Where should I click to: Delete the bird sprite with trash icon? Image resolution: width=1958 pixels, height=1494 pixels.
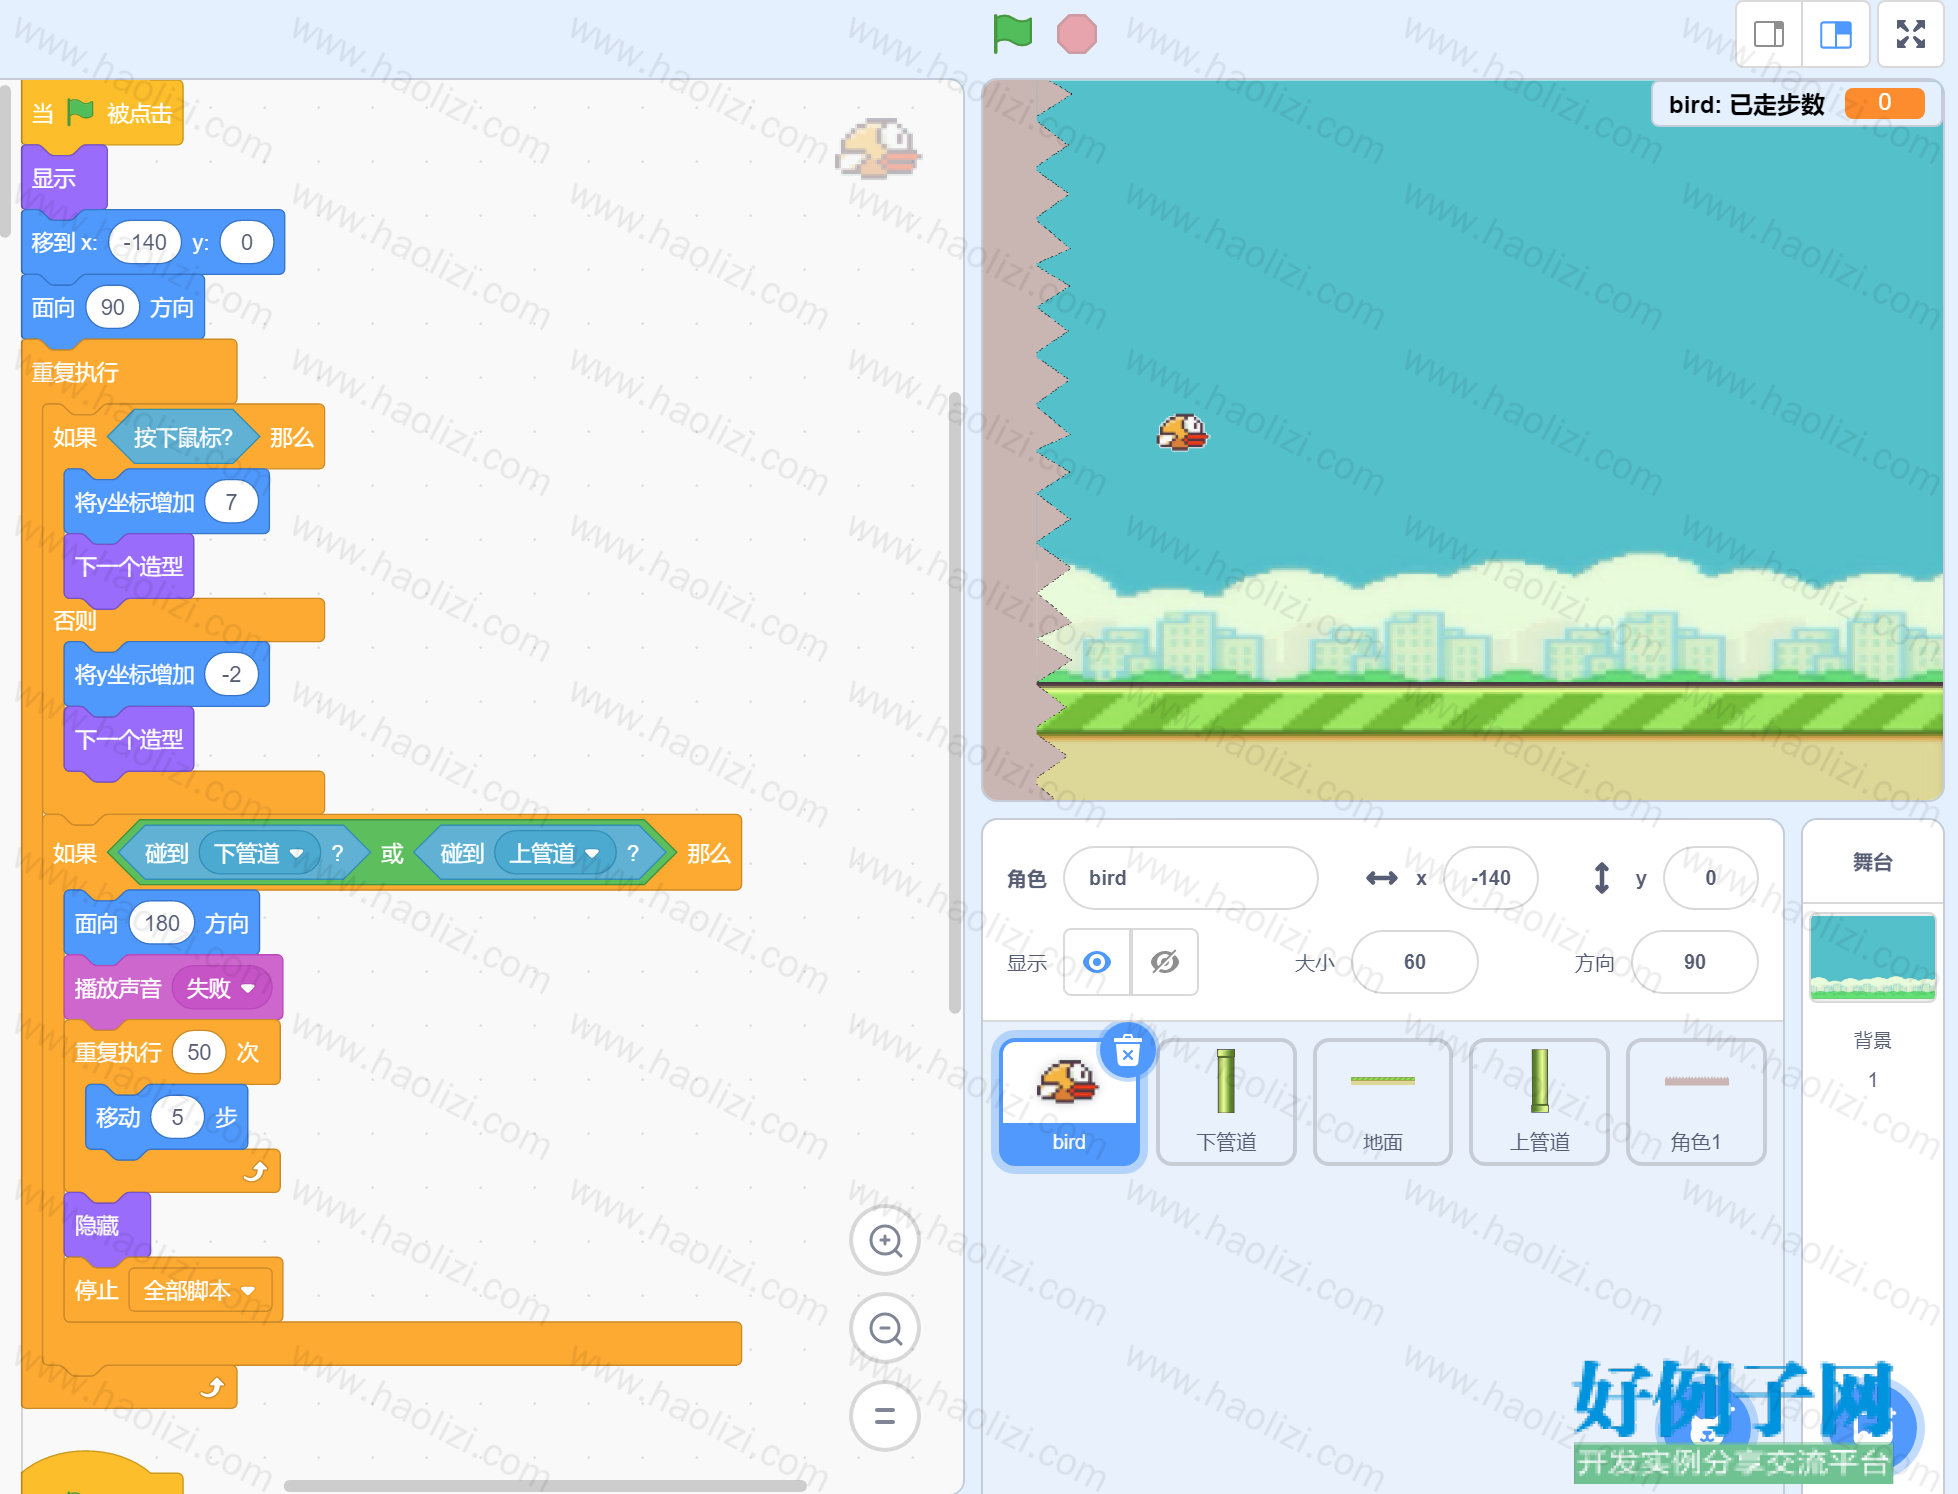(1128, 1051)
